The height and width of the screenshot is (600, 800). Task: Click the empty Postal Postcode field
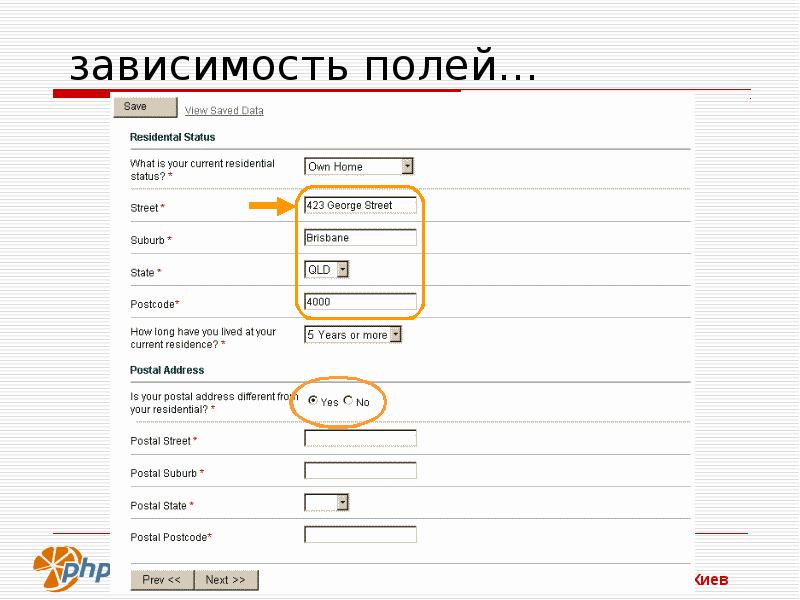click(x=360, y=535)
